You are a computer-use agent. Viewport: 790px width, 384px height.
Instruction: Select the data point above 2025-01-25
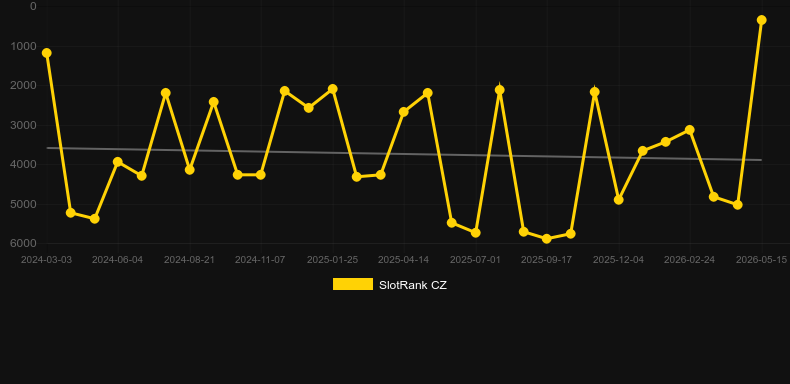click(x=333, y=89)
